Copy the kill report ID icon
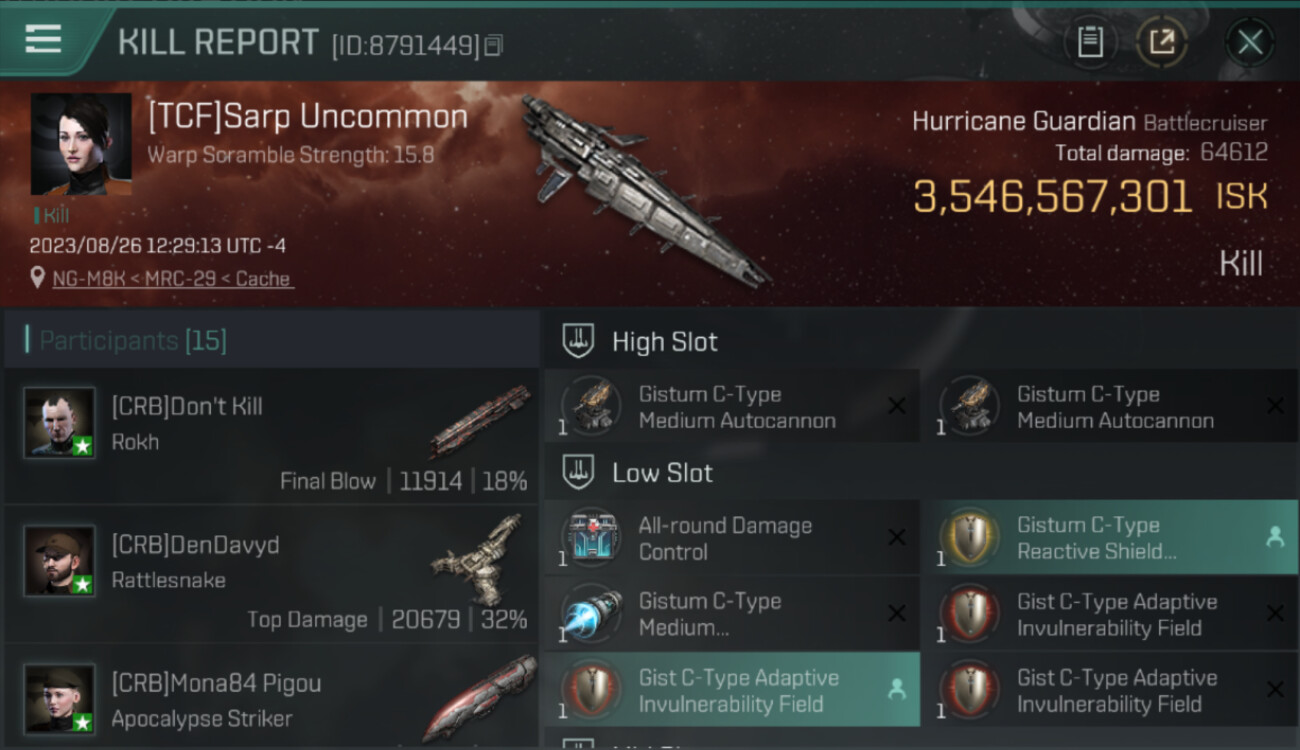This screenshot has width=1300, height=750. pos(493,45)
